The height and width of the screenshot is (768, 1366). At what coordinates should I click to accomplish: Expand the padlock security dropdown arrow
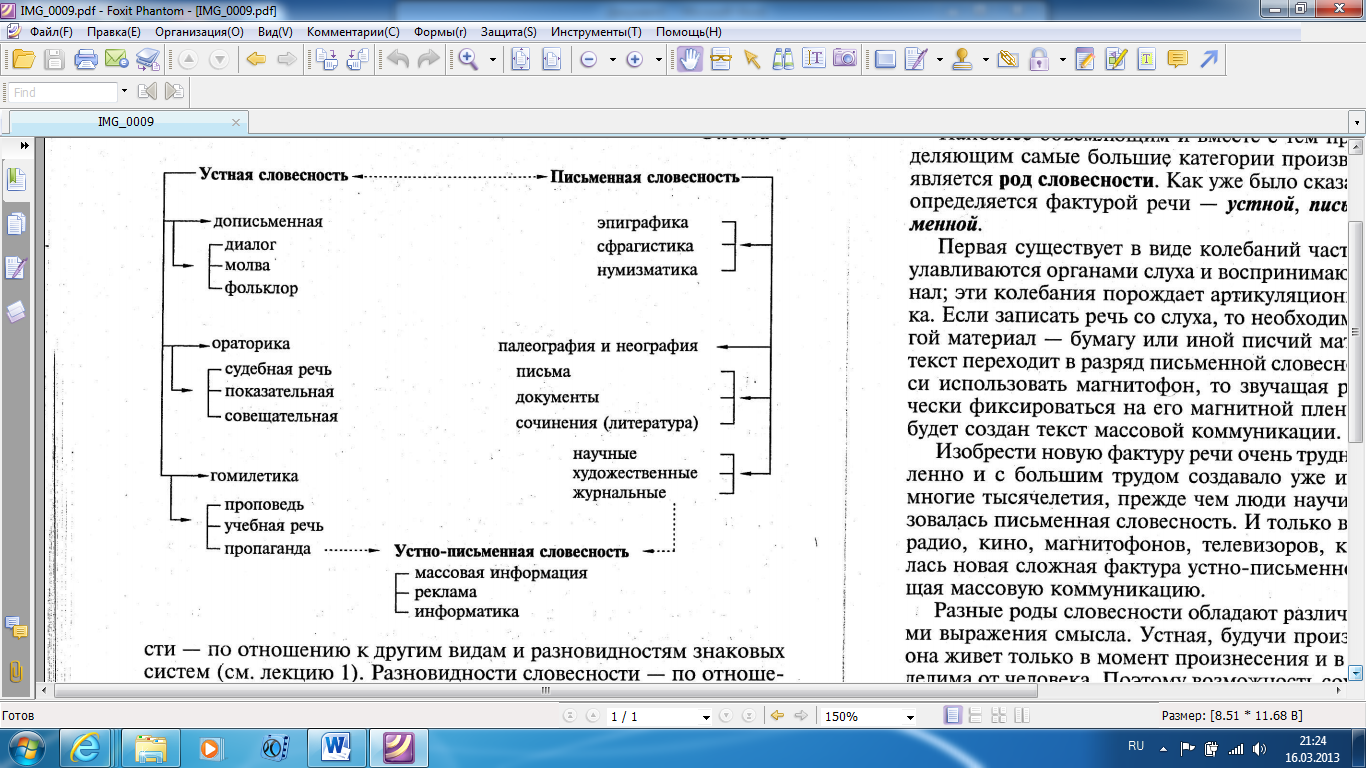(1062, 60)
